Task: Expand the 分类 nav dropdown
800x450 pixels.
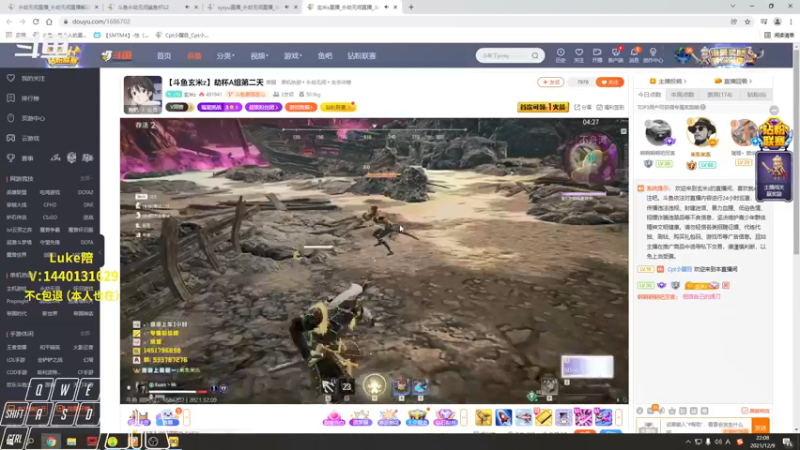Action: click(225, 56)
